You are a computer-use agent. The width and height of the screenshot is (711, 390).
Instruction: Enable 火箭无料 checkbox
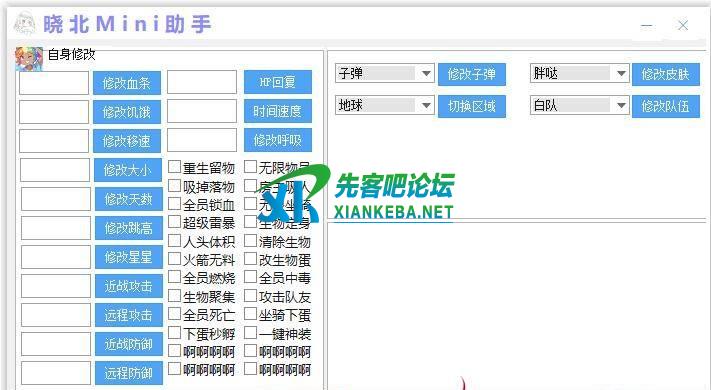coord(175,259)
